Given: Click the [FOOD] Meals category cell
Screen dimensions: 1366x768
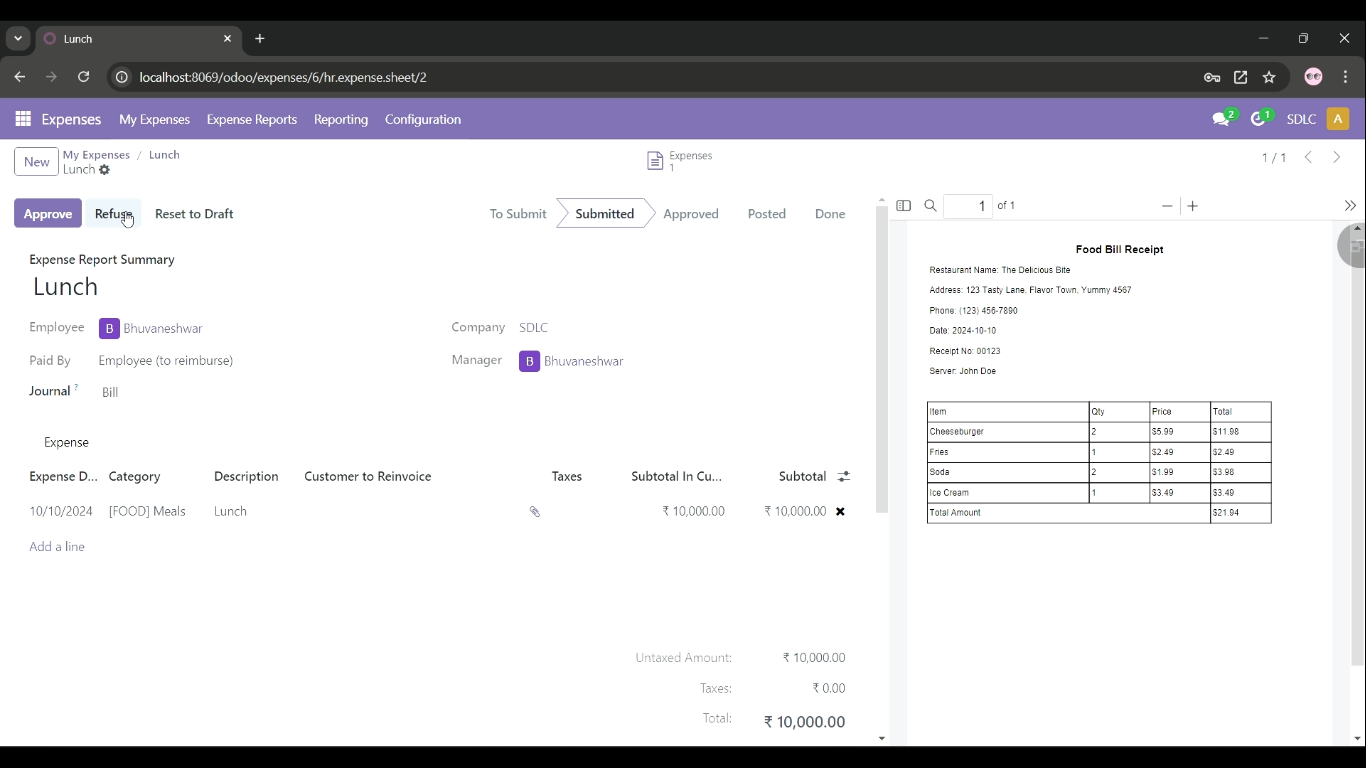Looking at the screenshot, I should pos(147,511).
